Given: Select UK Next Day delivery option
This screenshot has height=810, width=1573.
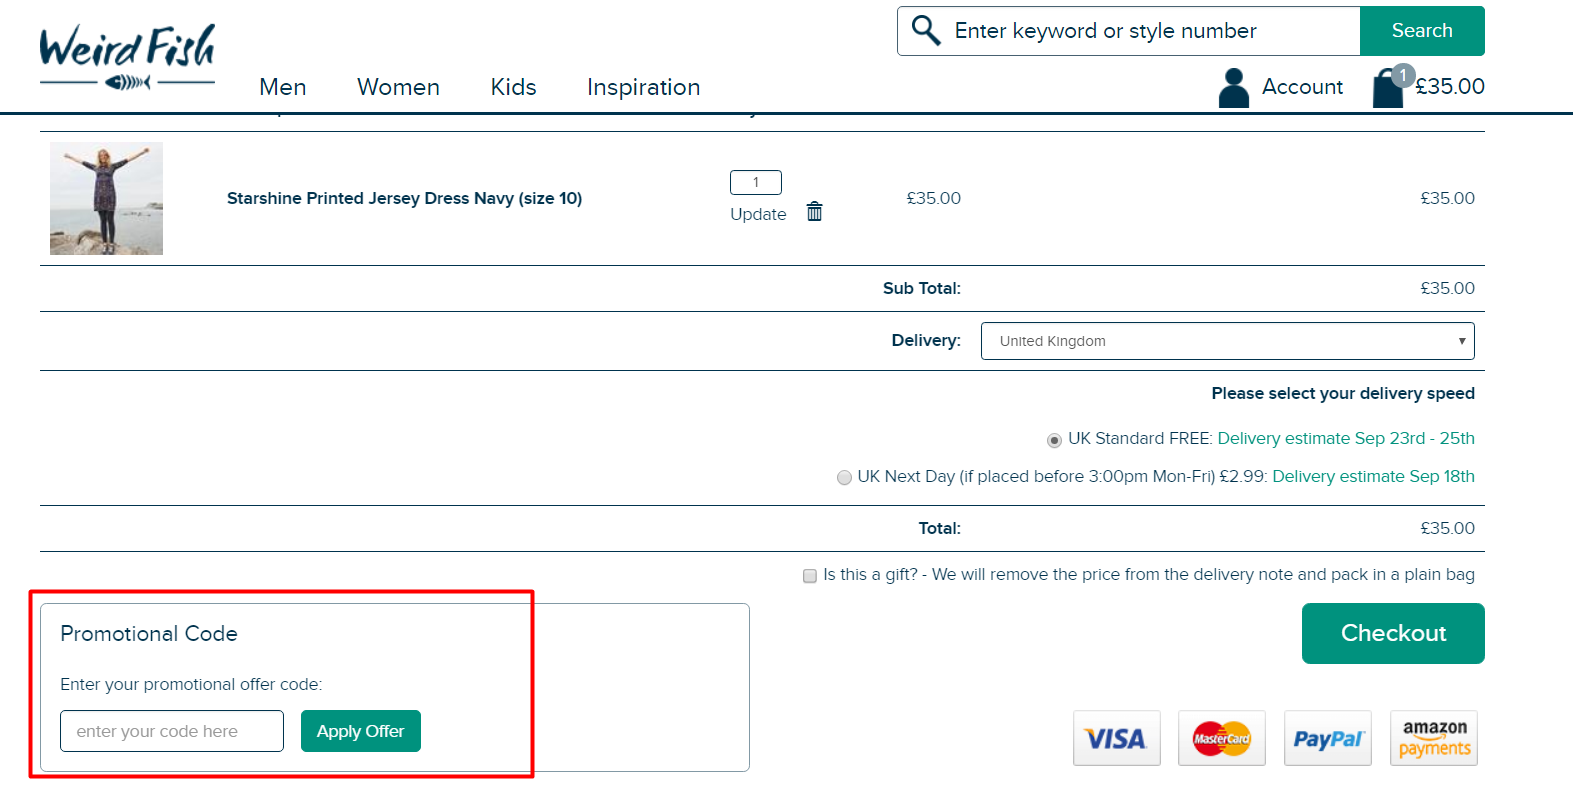Looking at the screenshot, I should coord(844,478).
